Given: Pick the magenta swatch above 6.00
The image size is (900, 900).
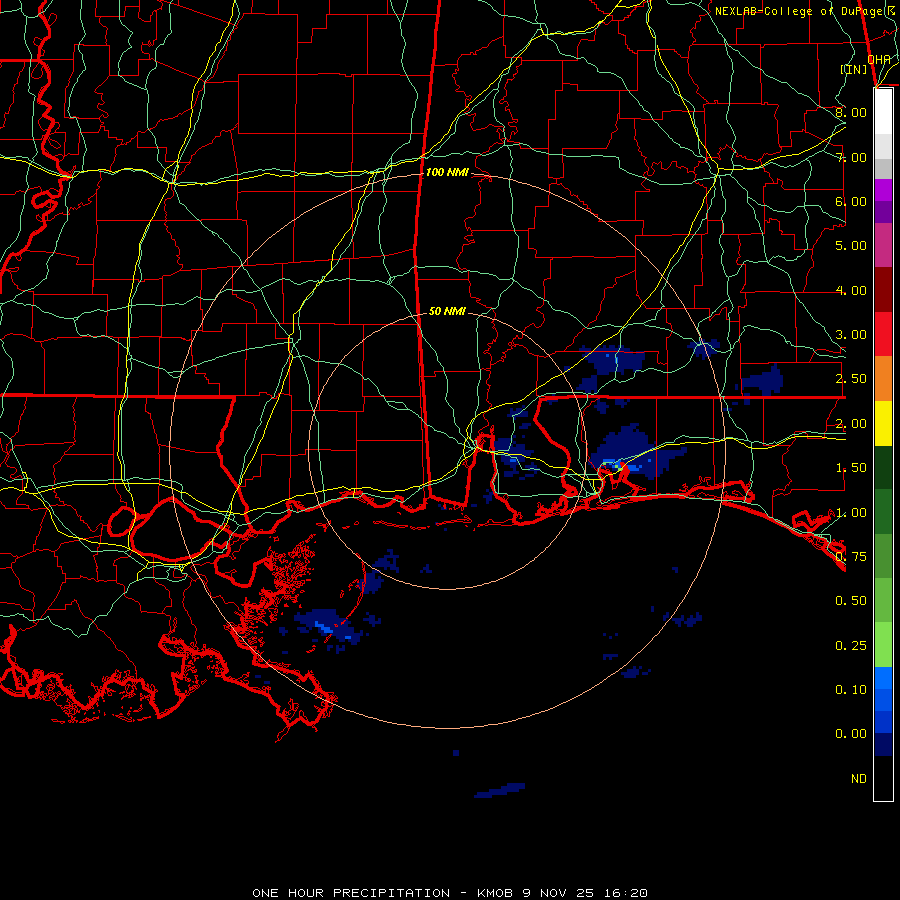Looking at the screenshot, I should coord(883,190).
